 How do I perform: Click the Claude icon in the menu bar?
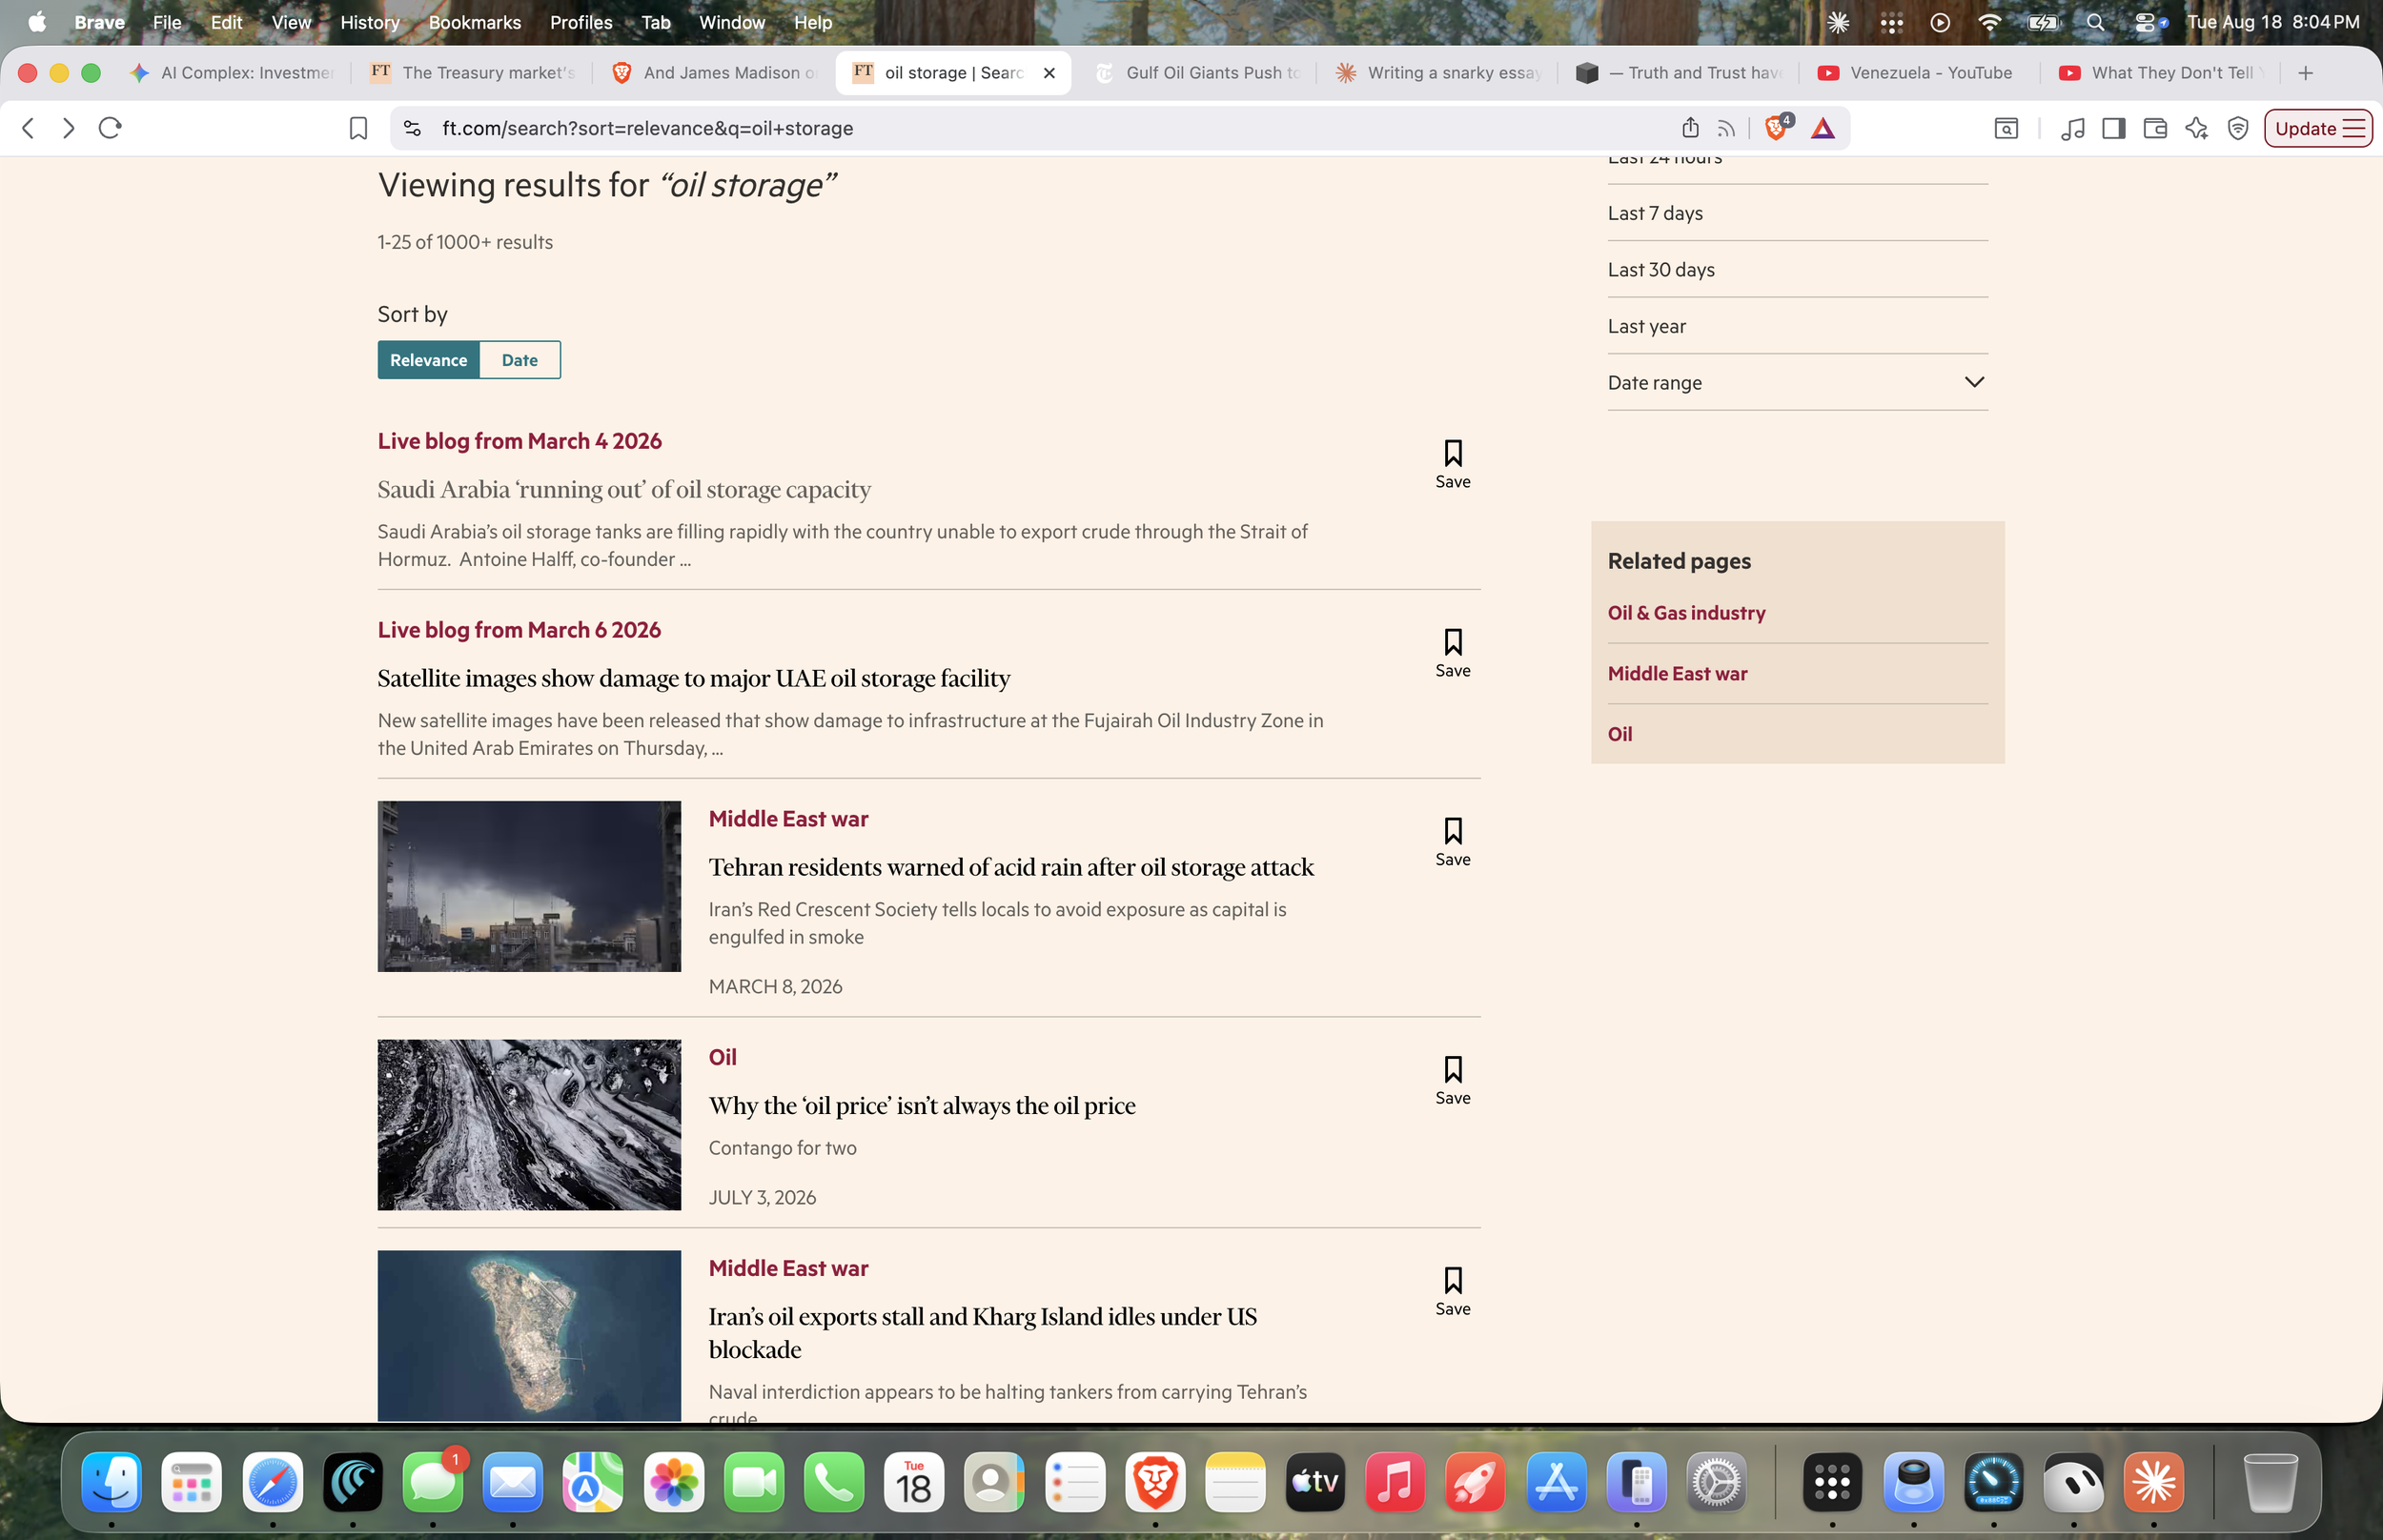[x=1838, y=22]
